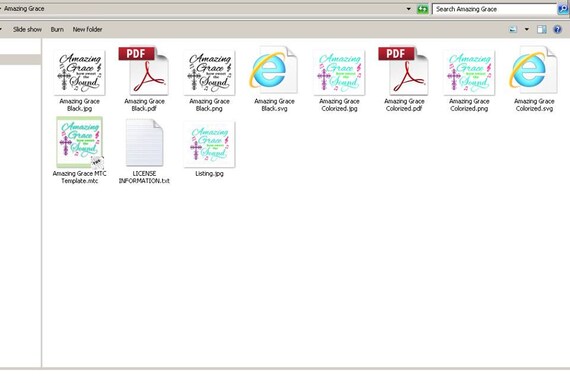Select Amazing Grace Colorized.pdf icon
This screenshot has height=383, width=570.
(404, 71)
